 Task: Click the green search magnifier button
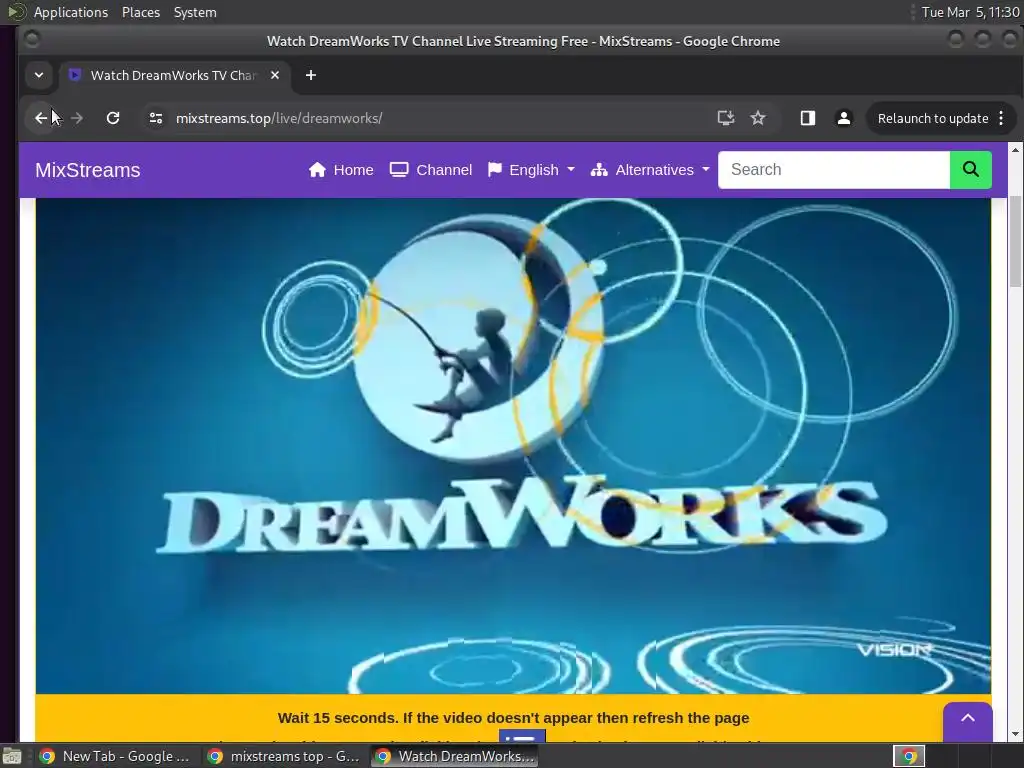point(970,170)
